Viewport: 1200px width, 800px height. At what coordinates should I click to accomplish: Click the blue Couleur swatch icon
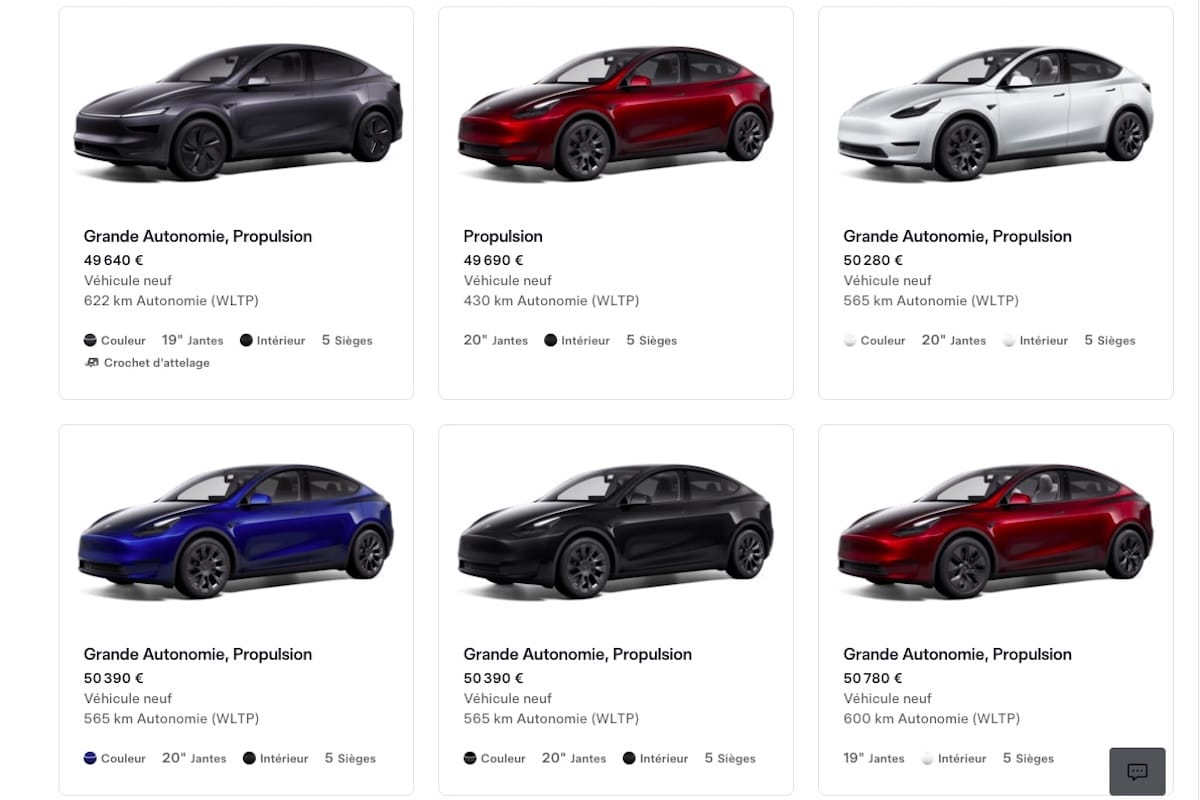[91, 759]
